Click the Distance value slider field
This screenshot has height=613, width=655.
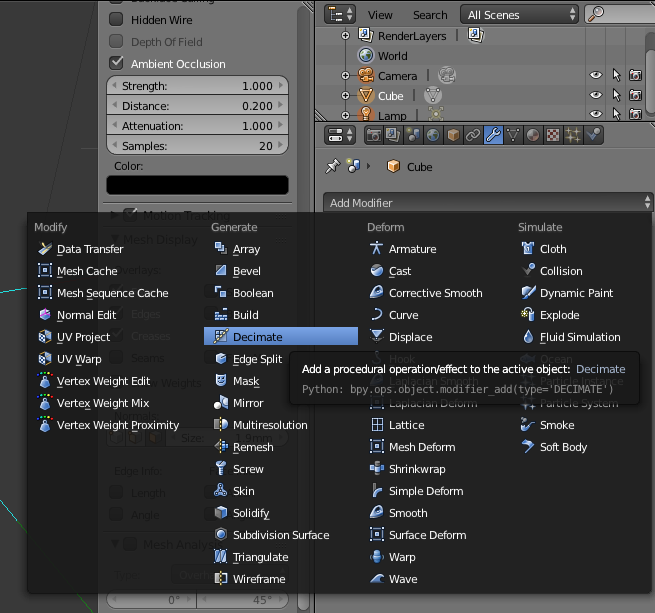(198, 106)
